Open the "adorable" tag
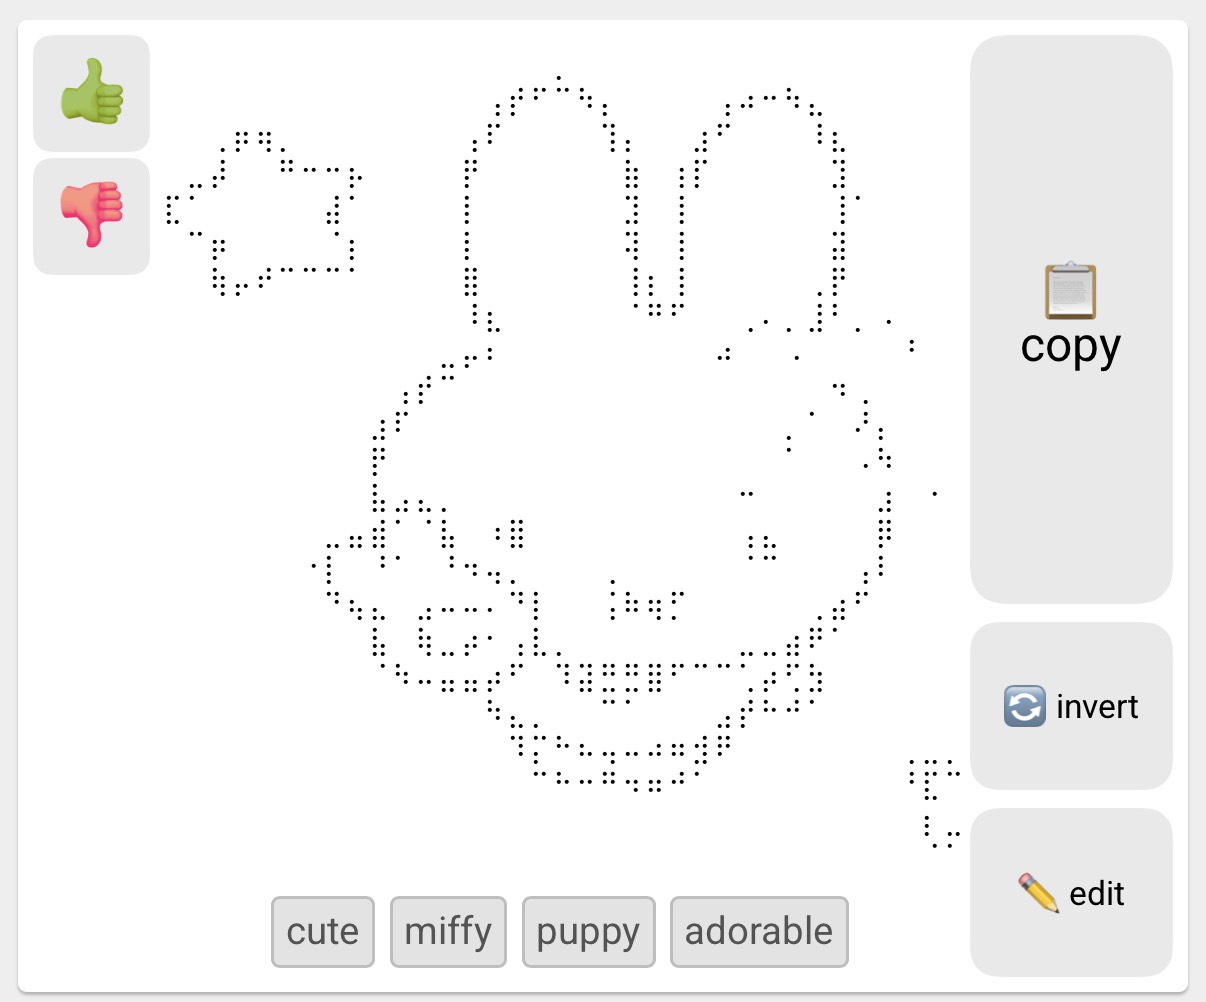The image size is (1206, 1002). coord(759,931)
